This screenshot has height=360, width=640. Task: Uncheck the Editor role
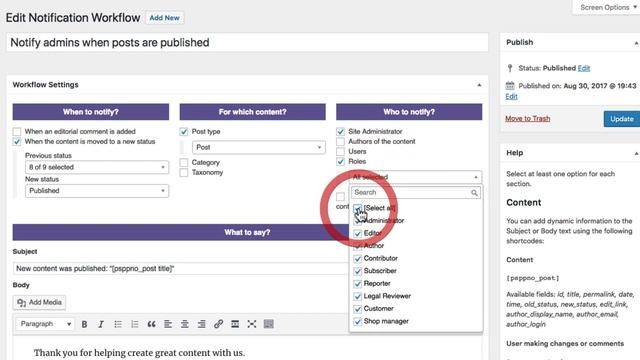pyautogui.click(x=358, y=233)
